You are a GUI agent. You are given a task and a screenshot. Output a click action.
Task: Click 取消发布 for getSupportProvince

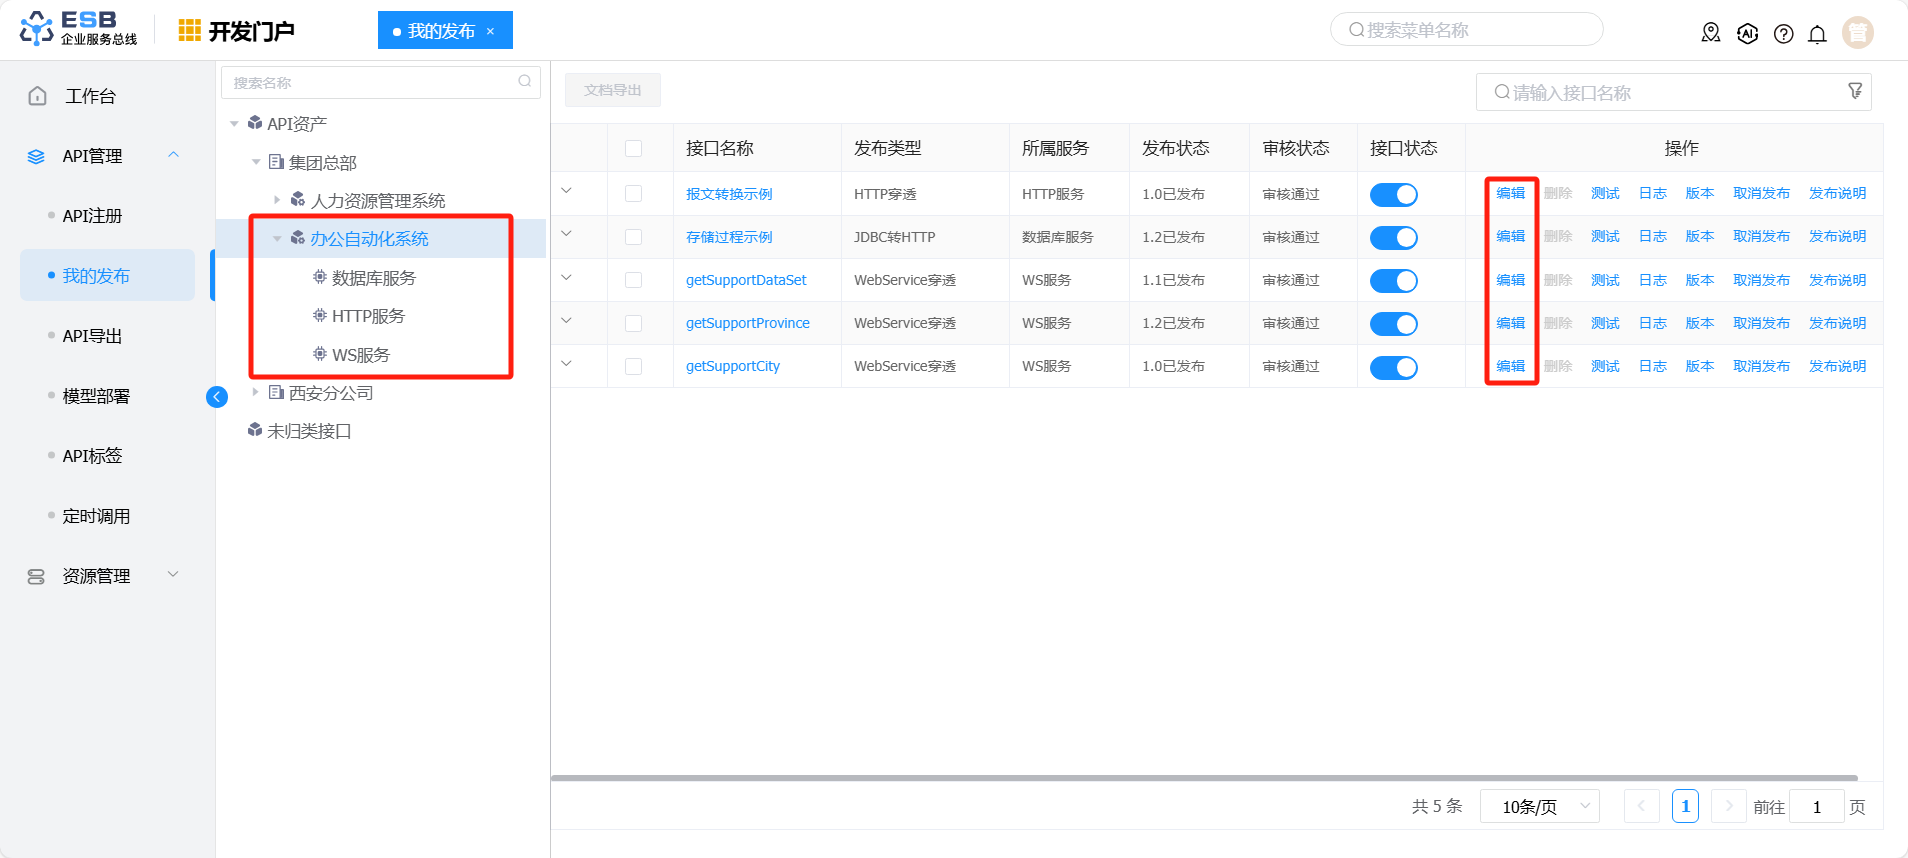pos(1761,323)
